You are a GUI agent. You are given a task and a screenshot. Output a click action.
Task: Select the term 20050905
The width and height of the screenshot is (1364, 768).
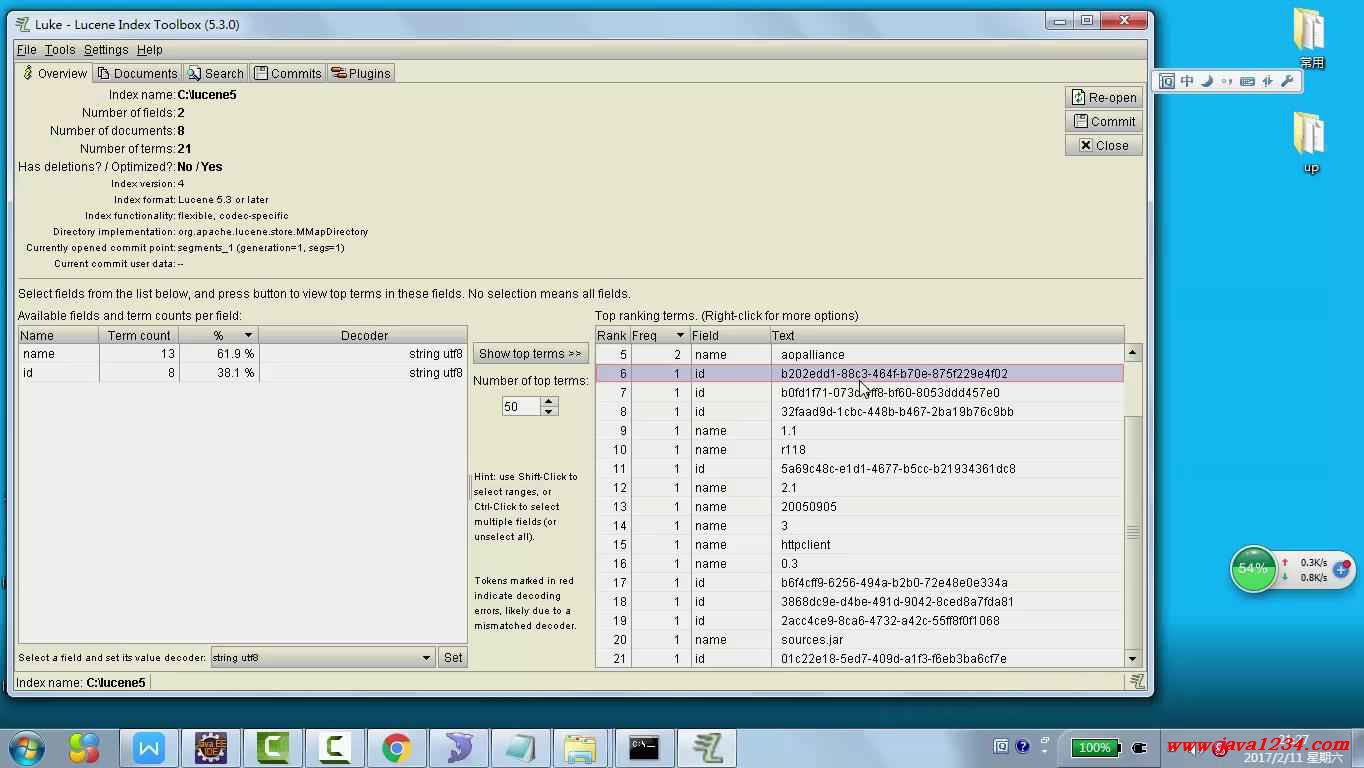(x=860, y=506)
